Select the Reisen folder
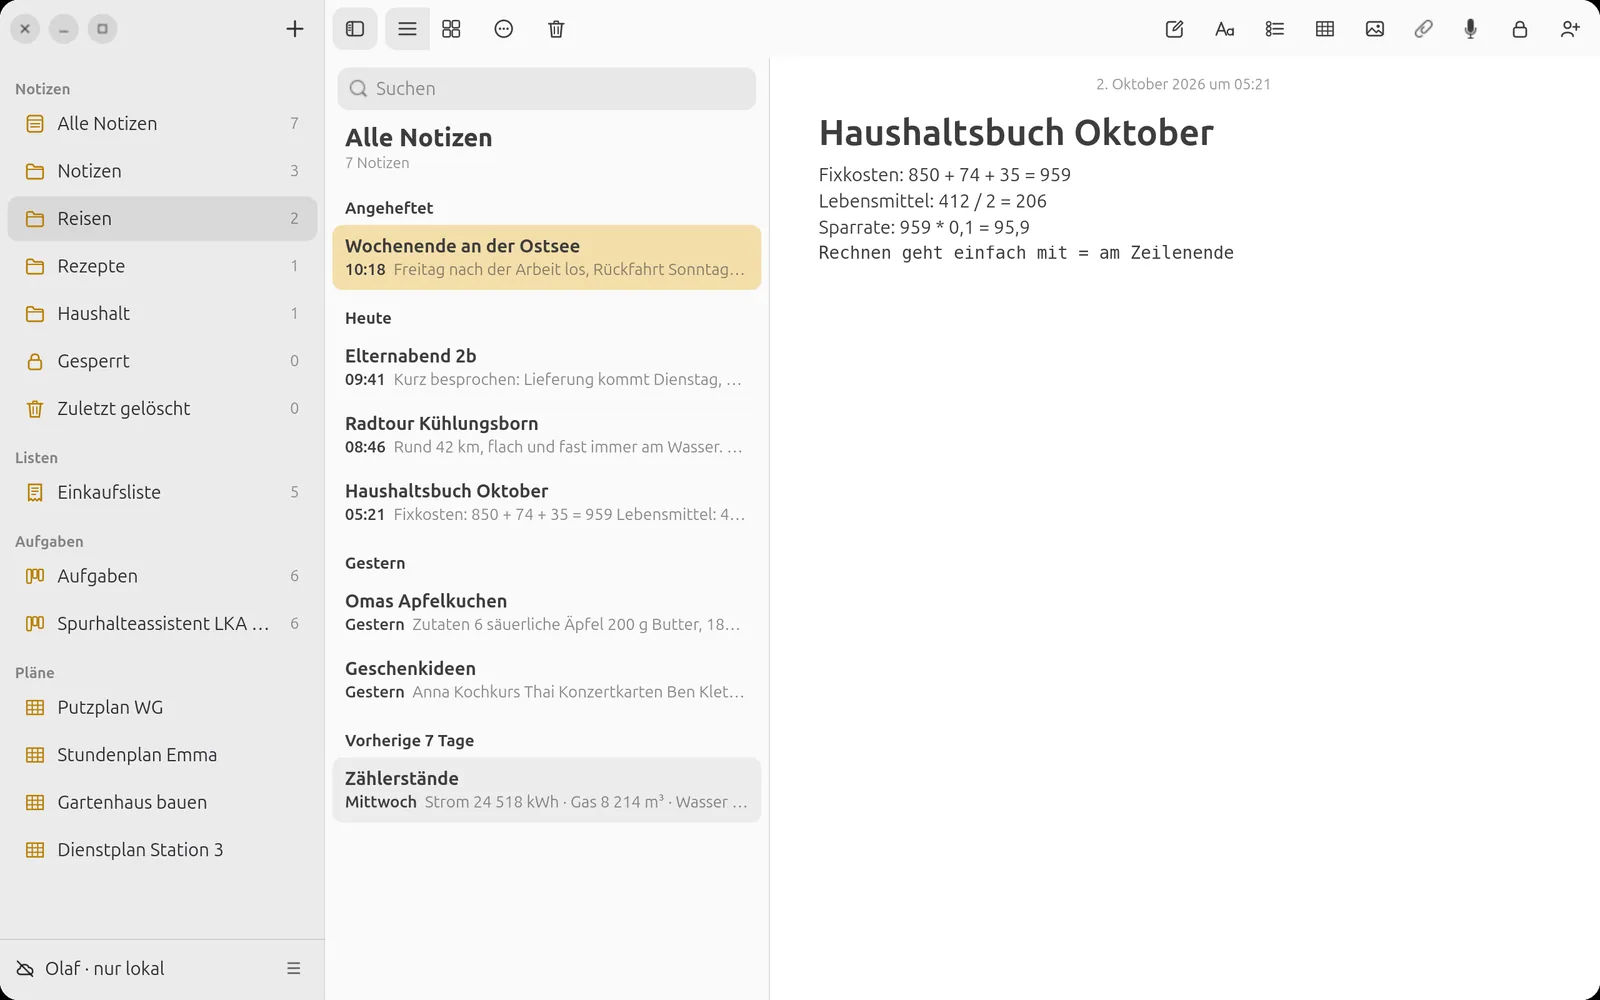The height and width of the screenshot is (1000, 1600). (x=162, y=219)
